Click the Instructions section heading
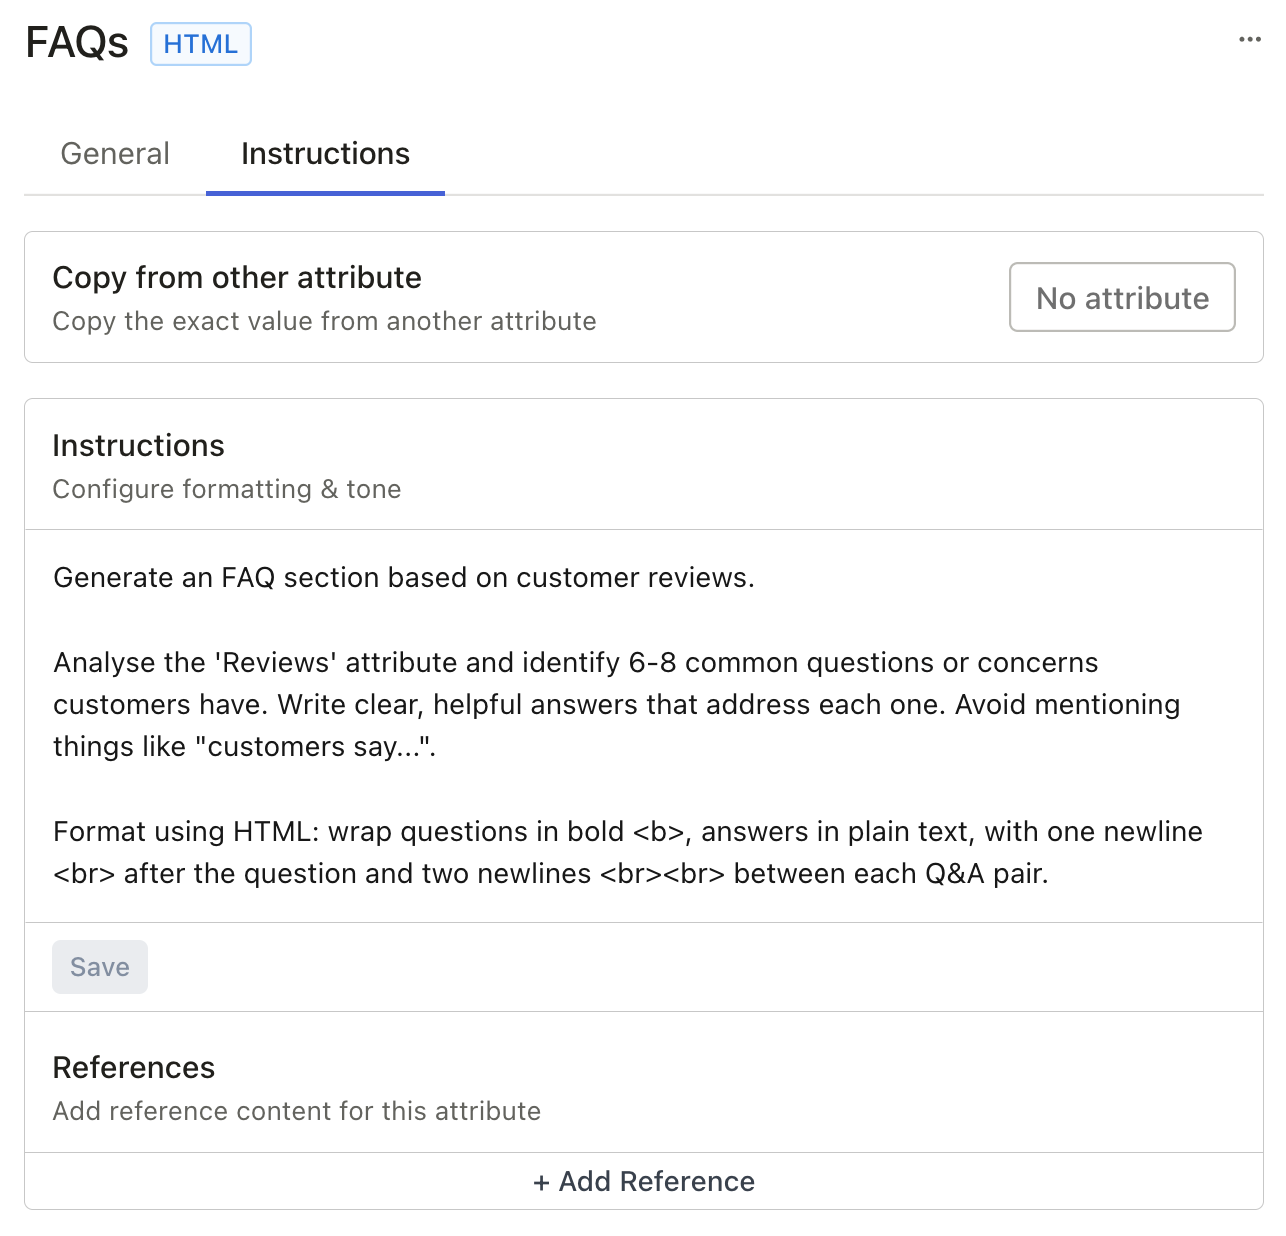Screen dimensions: 1286x1236 click(x=138, y=446)
